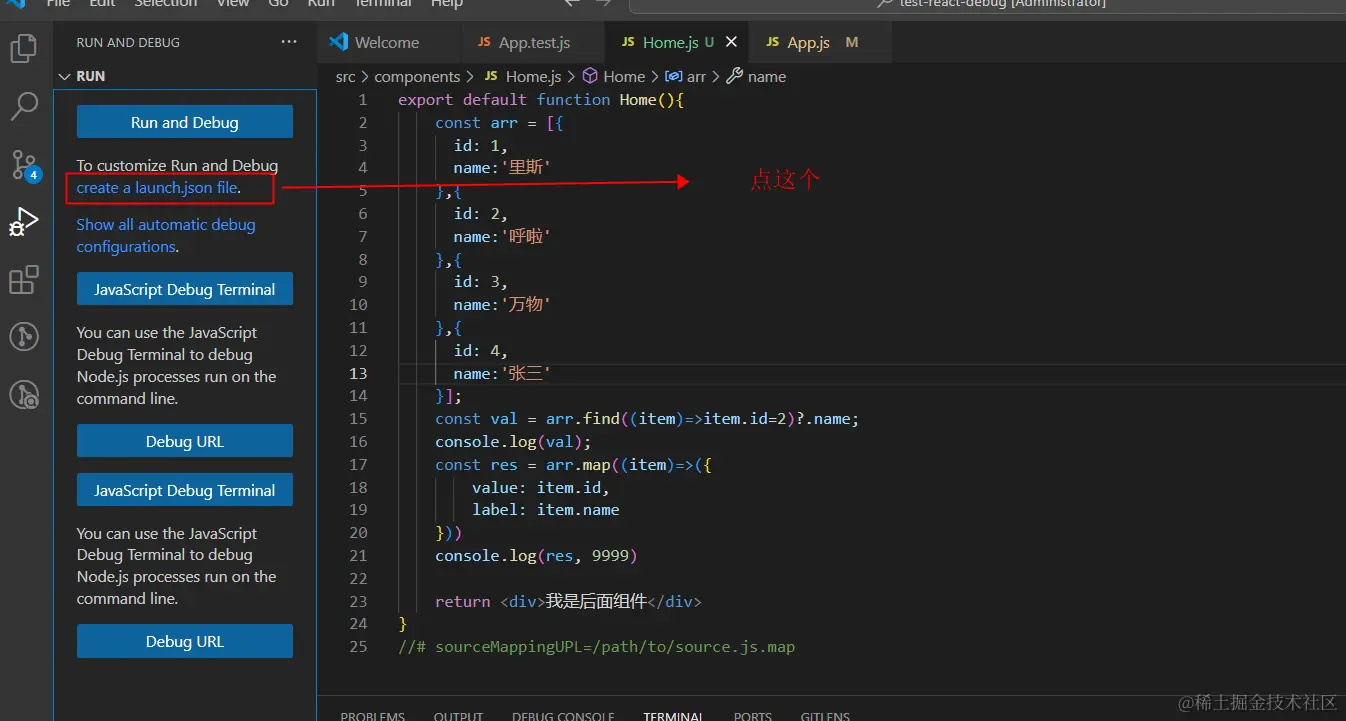Open the Run and Debug views menu (three dots)
The image size is (1346, 721).
point(289,42)
